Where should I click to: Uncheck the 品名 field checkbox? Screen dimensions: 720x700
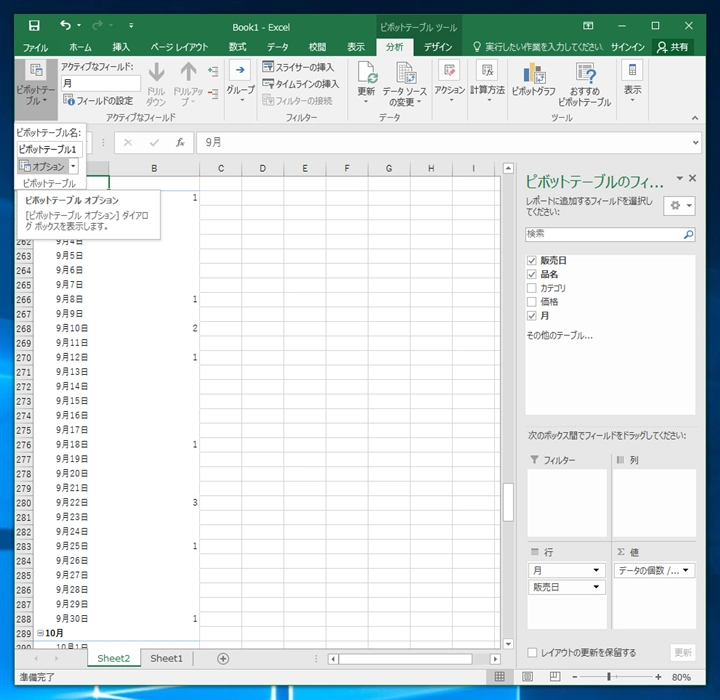click(532, 274)
